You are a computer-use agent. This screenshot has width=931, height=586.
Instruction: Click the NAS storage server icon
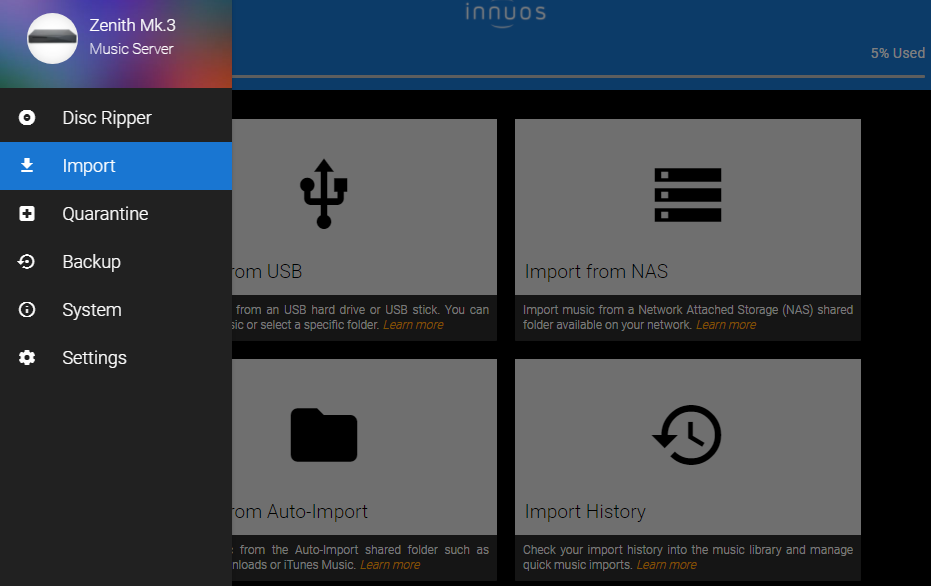[x=688, y=195]
